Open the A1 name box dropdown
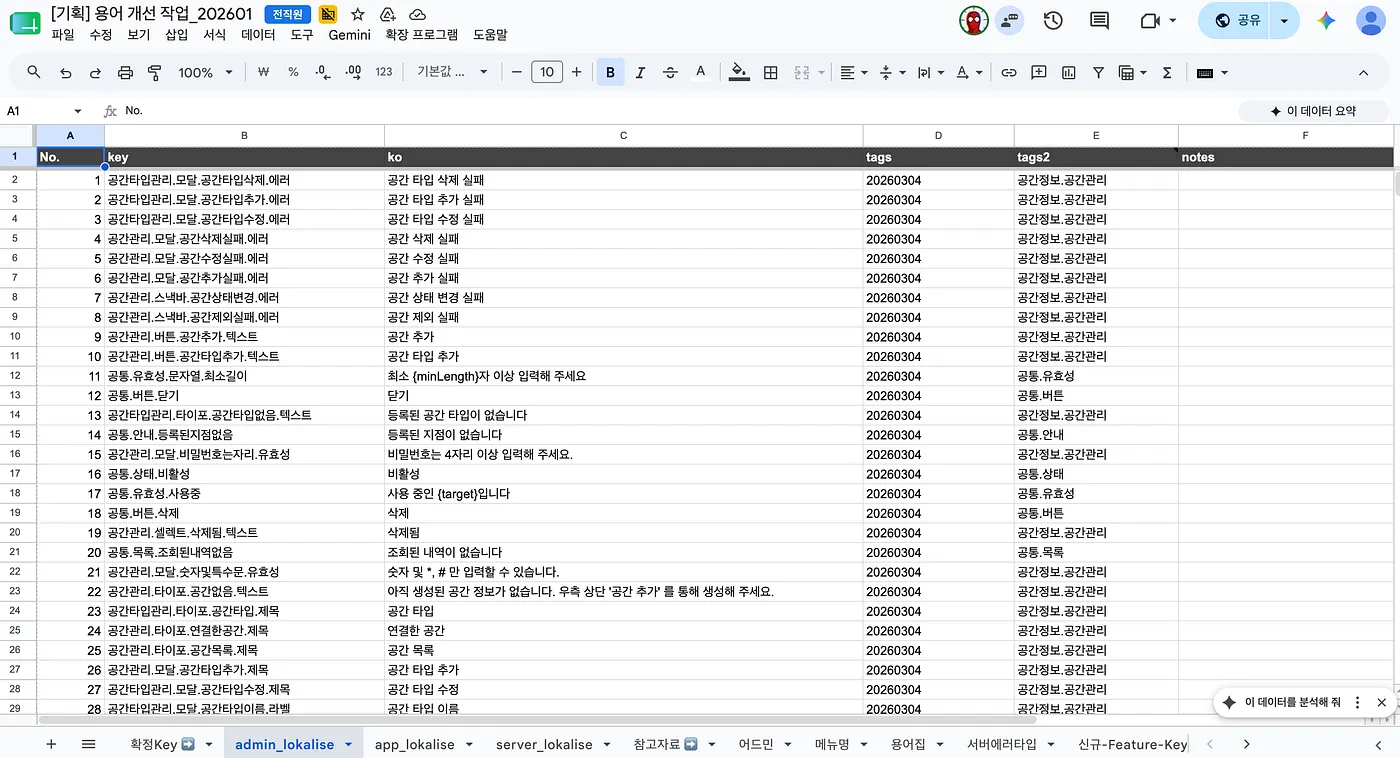1400x758 pixels. [78, 111]
